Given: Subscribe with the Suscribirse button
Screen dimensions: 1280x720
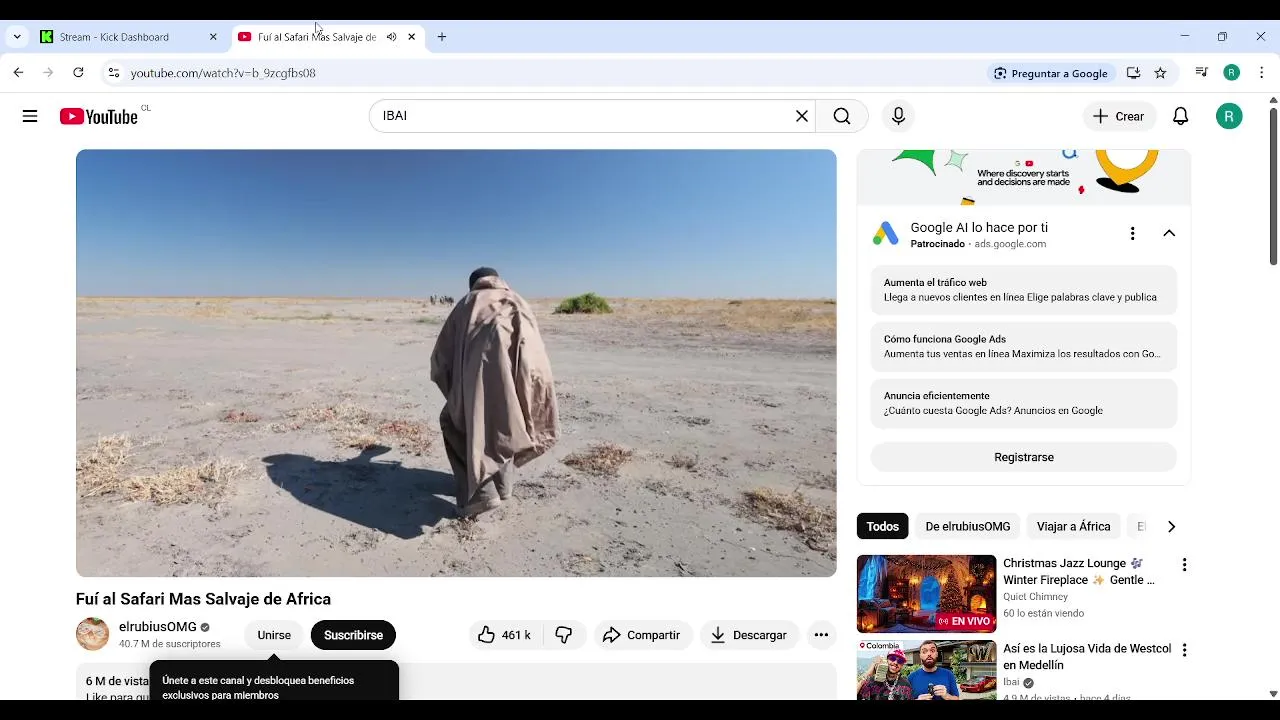Looking at the screenshot, I should (x=353, y=635).
